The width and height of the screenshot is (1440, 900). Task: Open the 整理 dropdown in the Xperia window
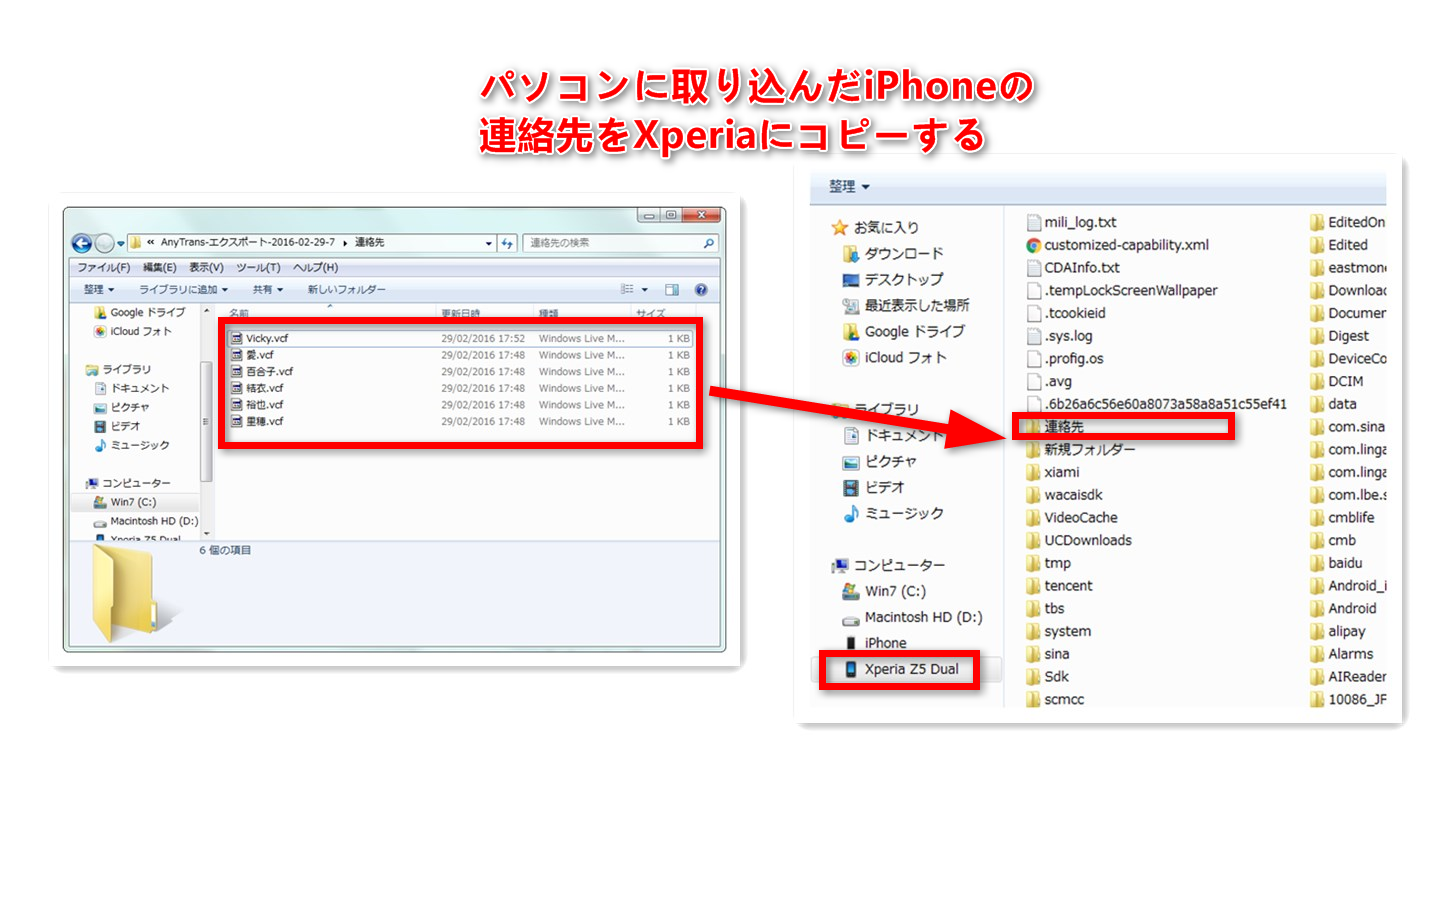[849, 187]
